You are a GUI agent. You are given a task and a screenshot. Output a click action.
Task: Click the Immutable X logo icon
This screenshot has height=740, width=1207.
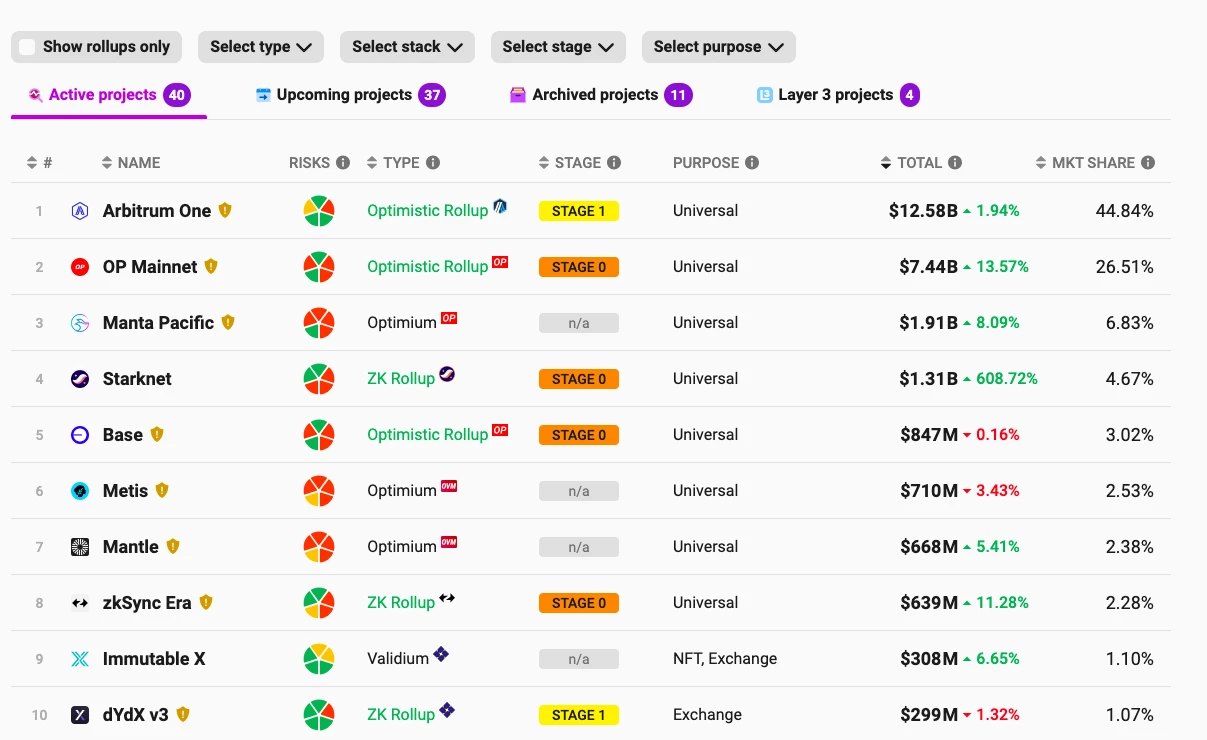pos(80,659)
